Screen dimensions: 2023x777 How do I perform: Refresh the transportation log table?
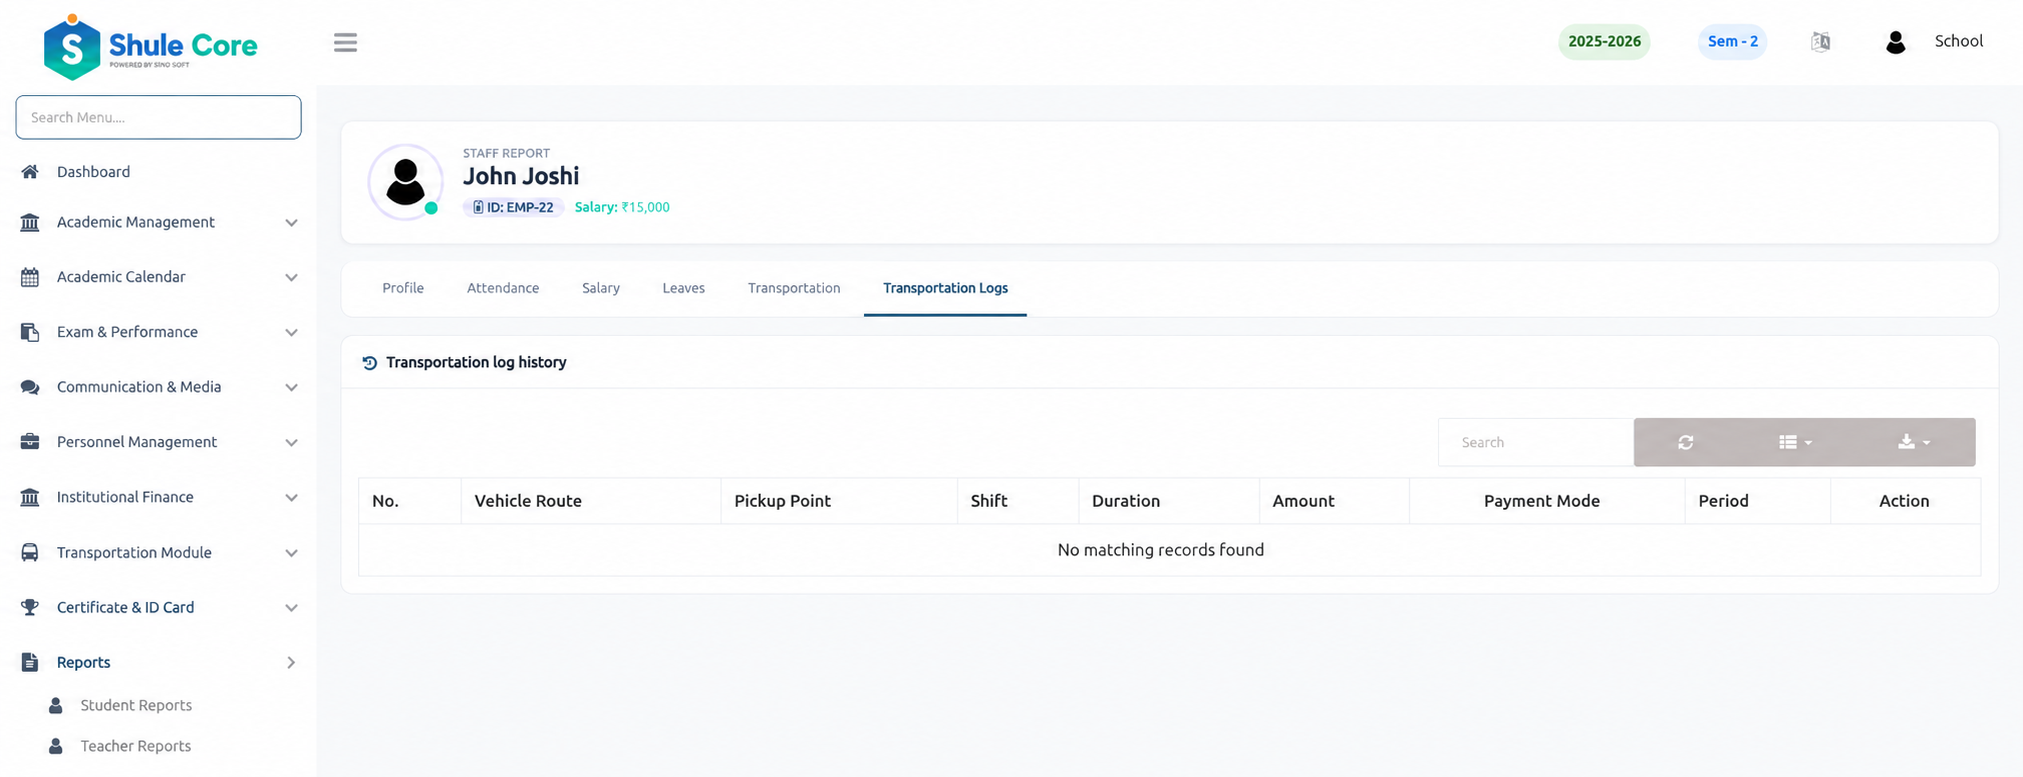[x=1685, y=442]
